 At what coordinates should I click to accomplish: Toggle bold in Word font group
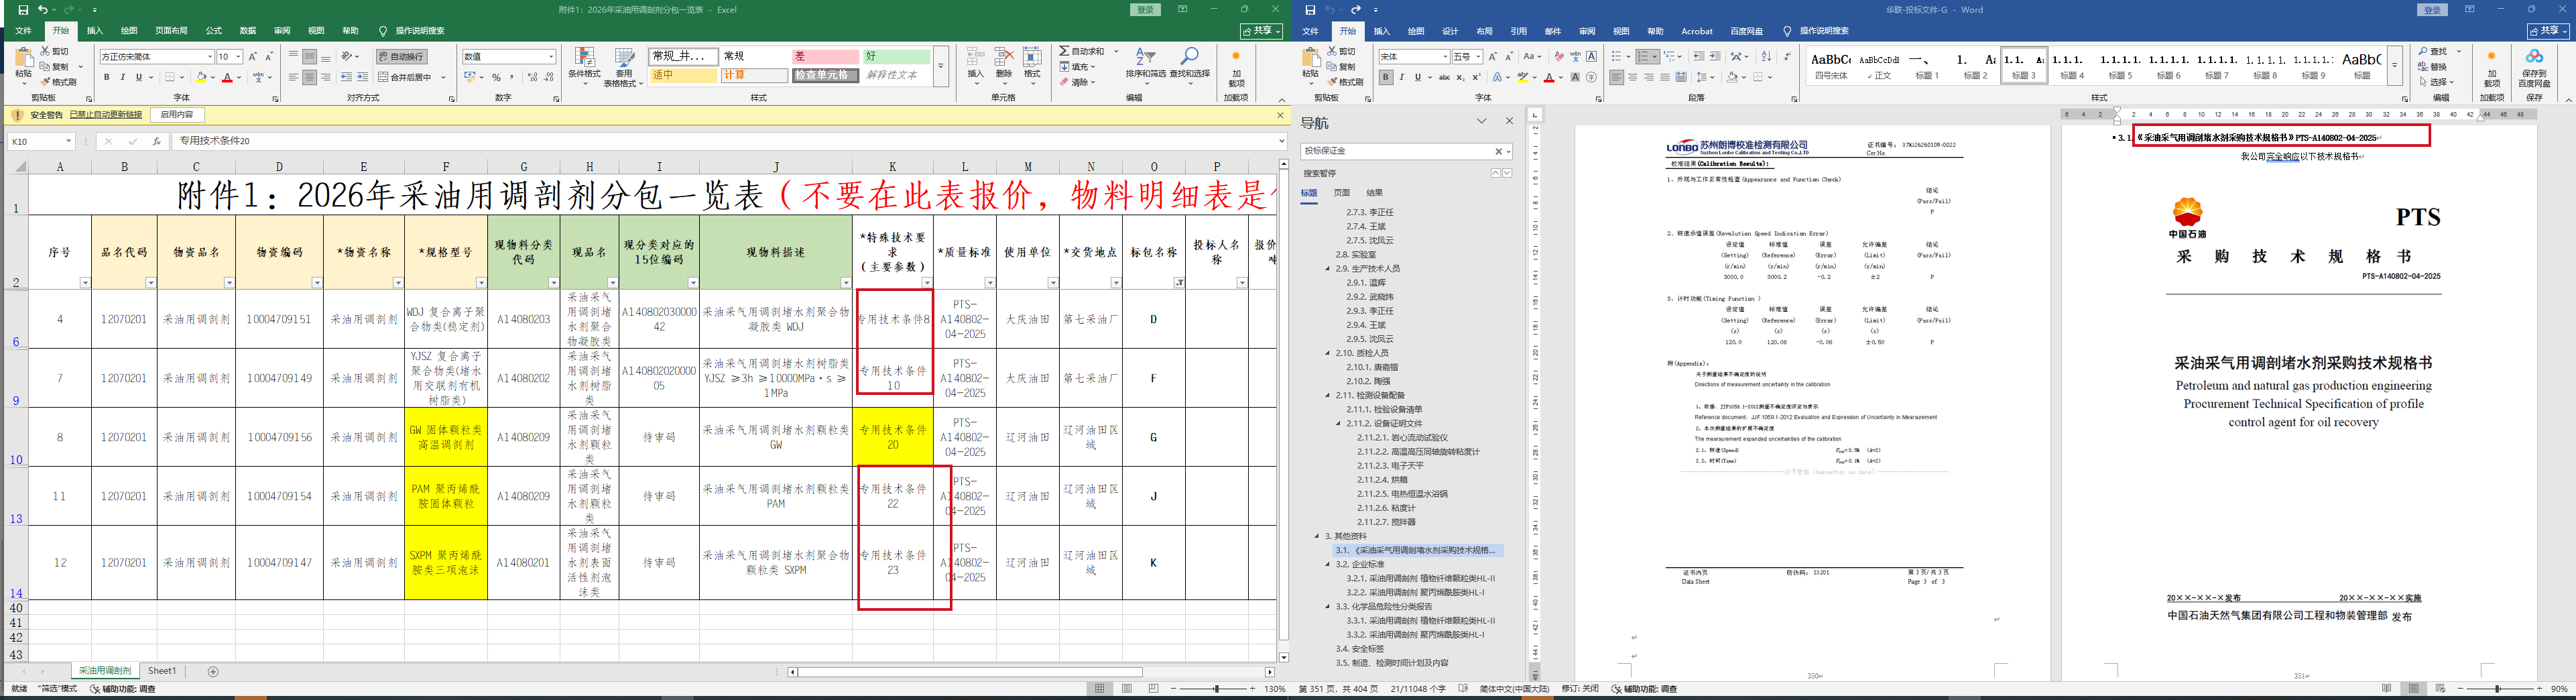[x=1386, y=77]
